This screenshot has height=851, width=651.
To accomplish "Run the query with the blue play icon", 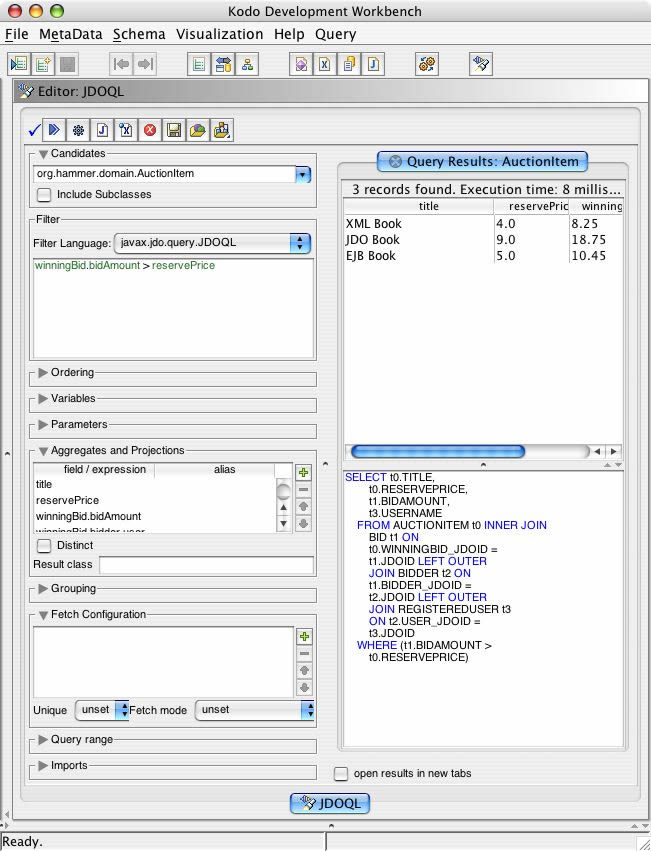I will click(x=55, y=130).
